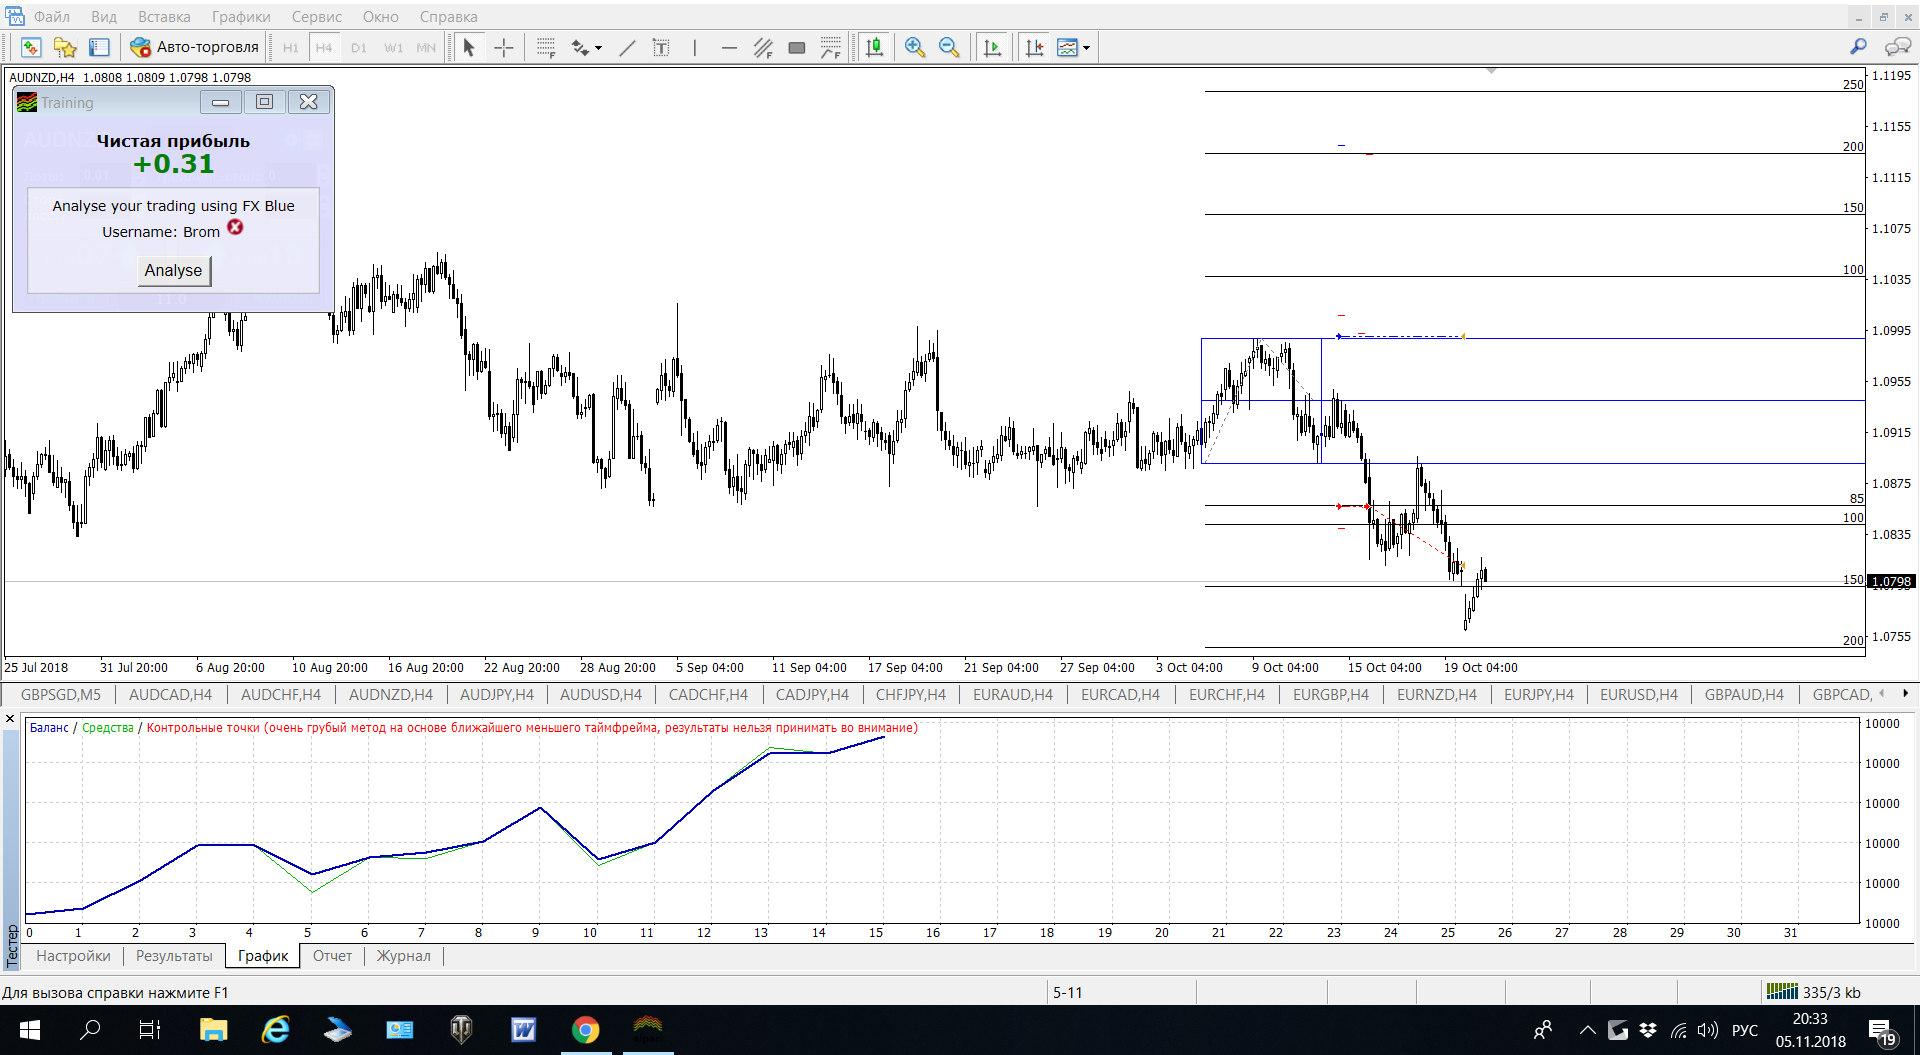Open the Market Watch favorites icon
The width and height of the screenshot is (1920, 1055).
(x=65, y=47)
